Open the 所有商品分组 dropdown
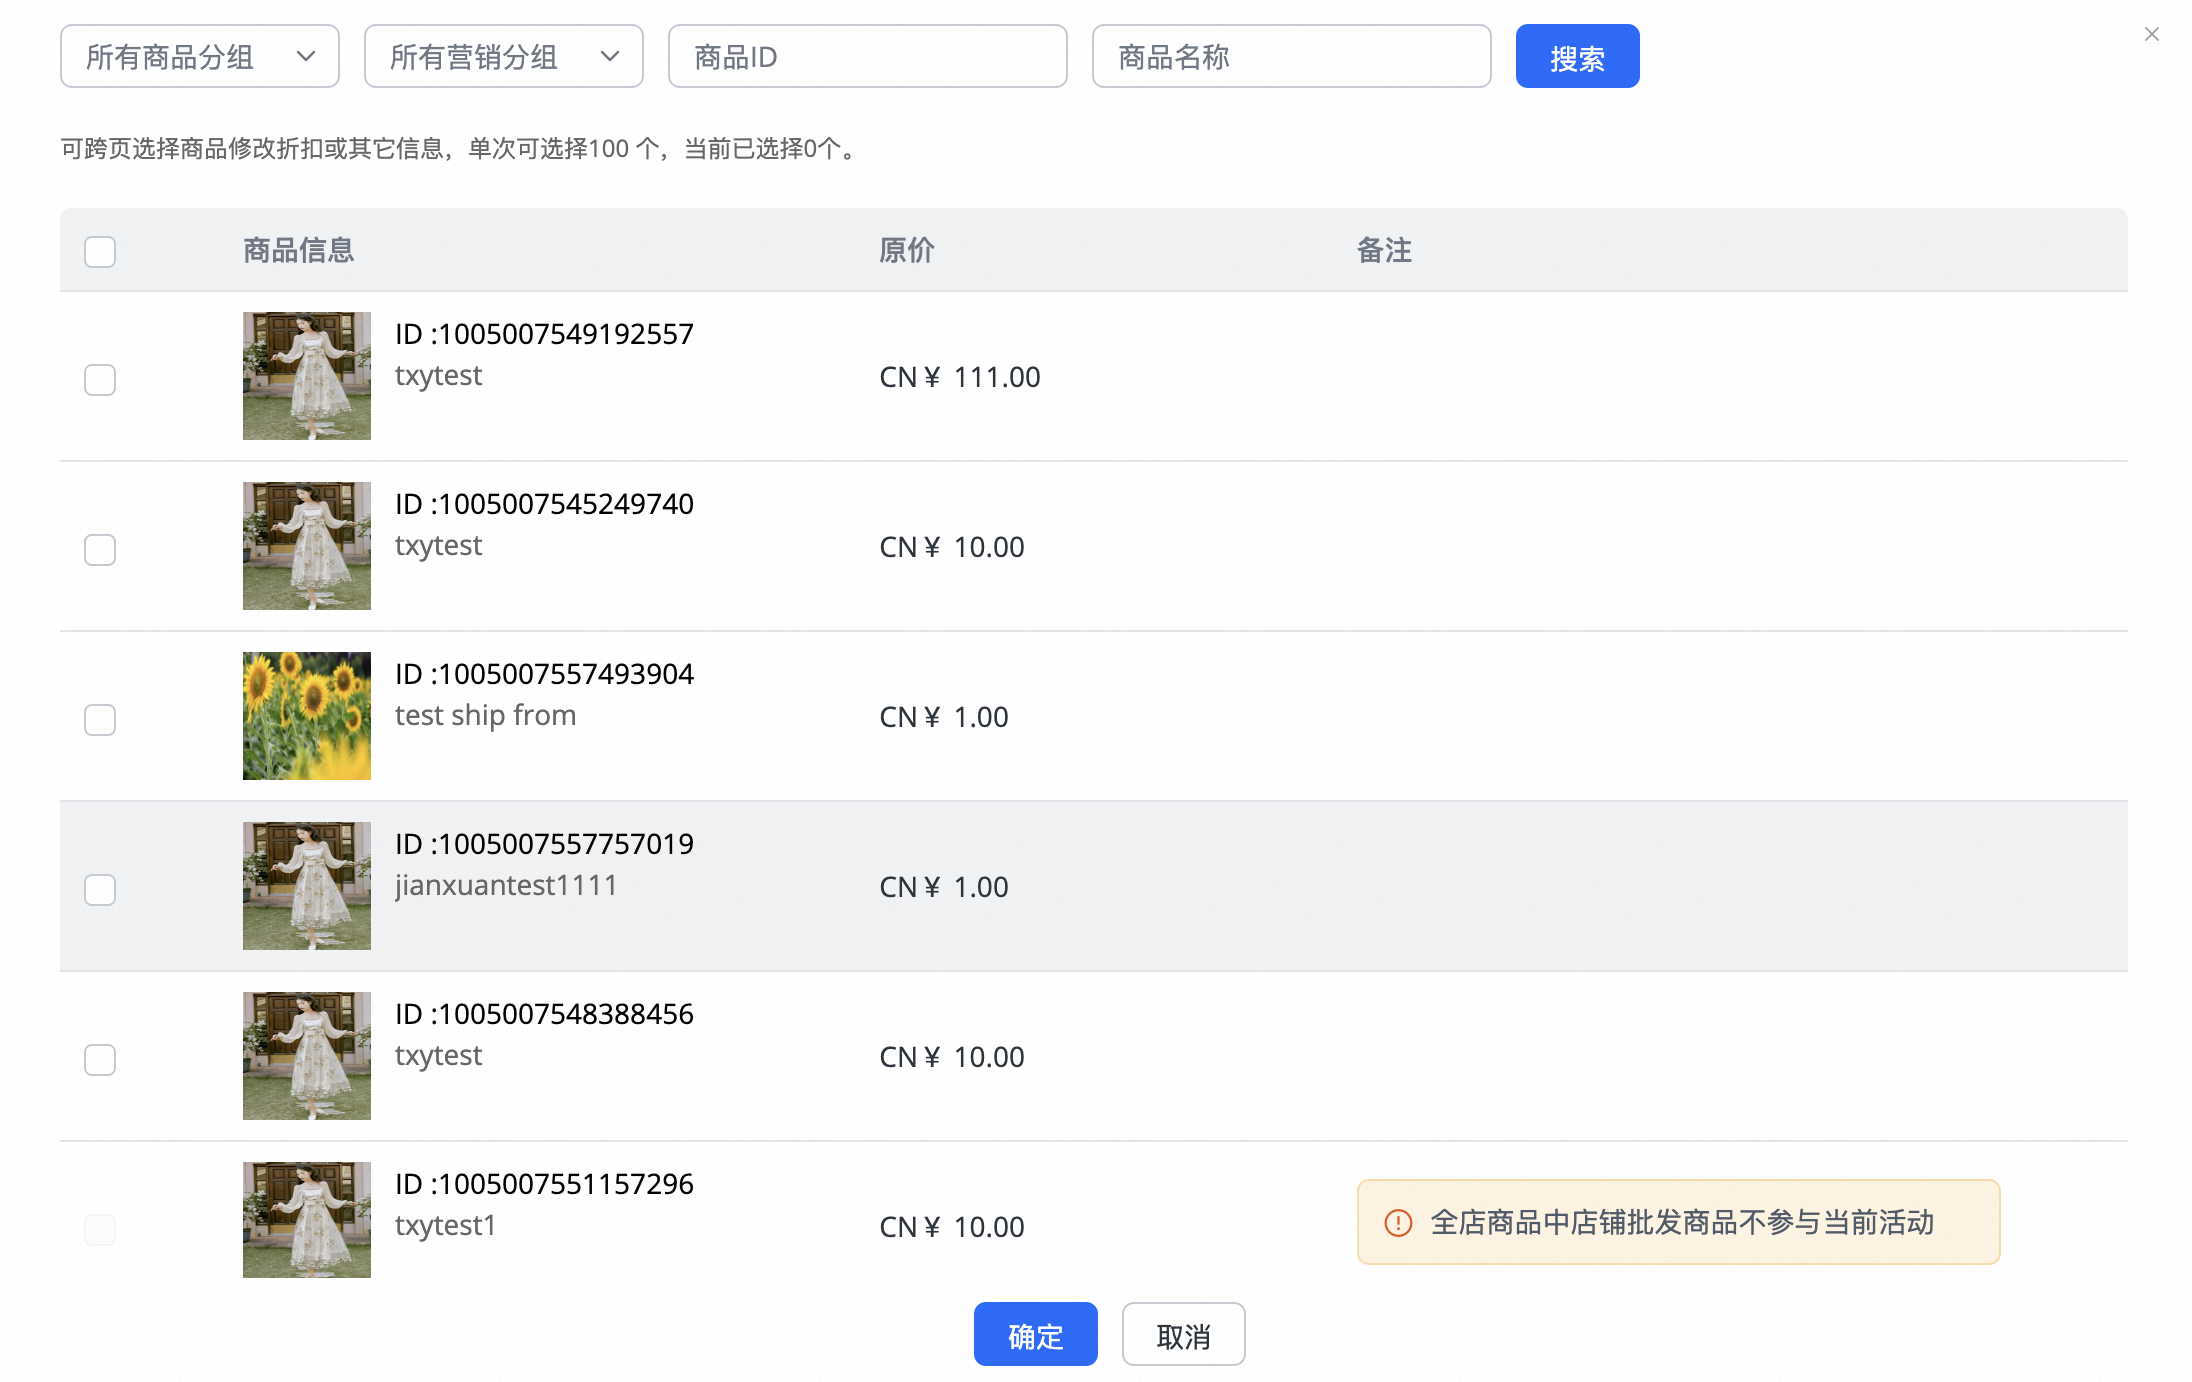 [x=199, y=57]
